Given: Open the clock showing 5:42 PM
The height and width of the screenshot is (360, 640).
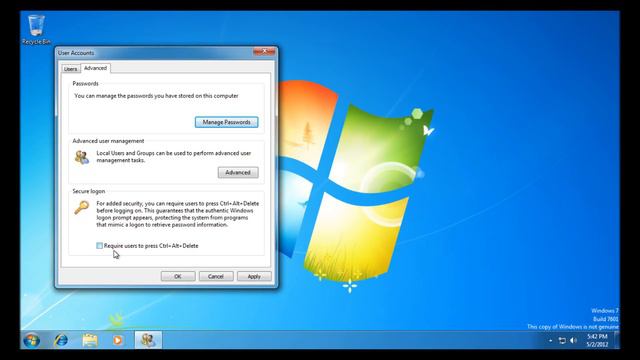Looking at the screenshot, I should click(597, 340).
